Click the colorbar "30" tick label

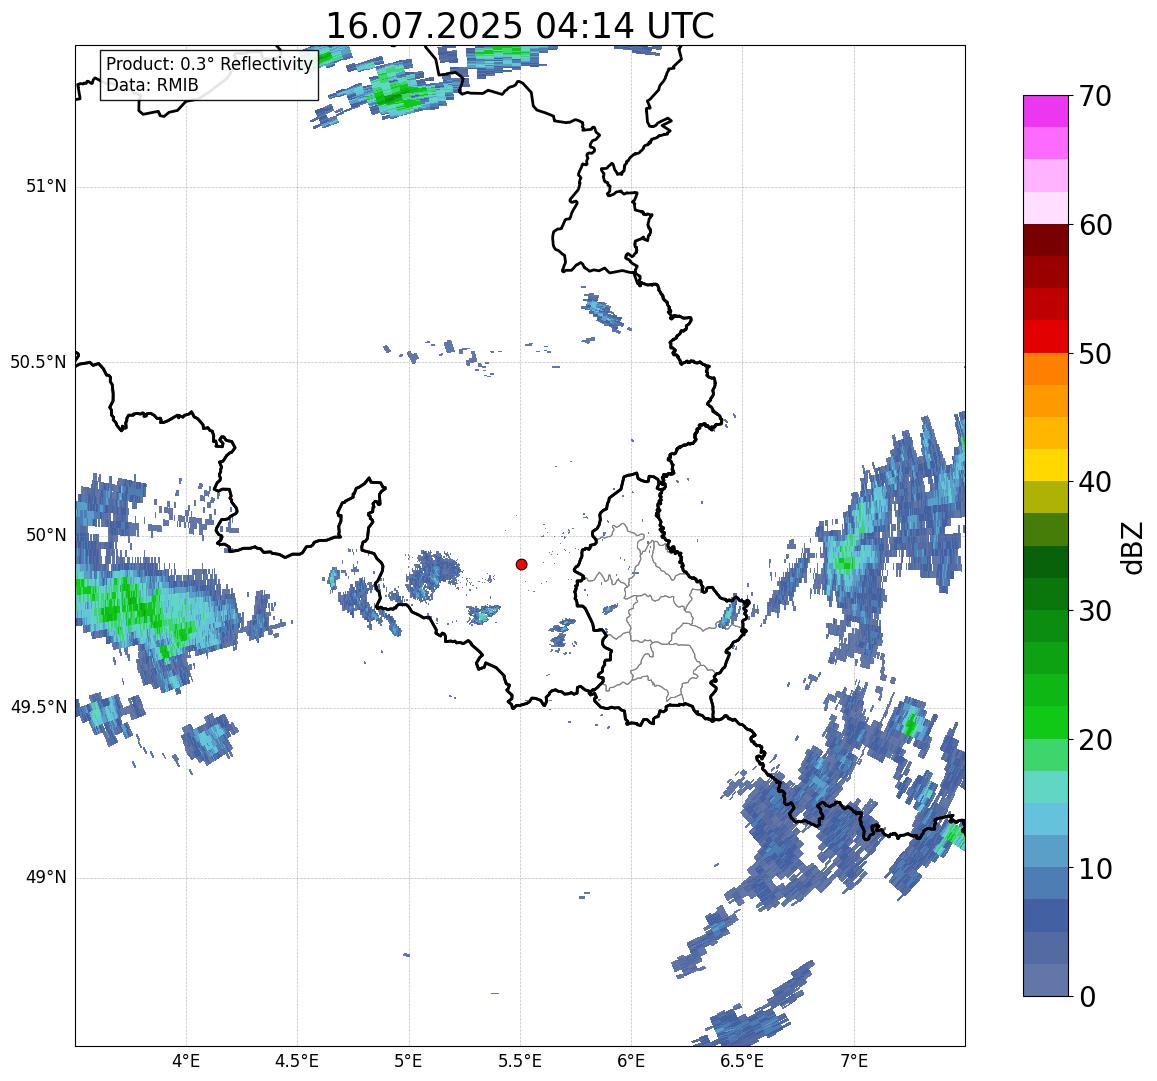[1095, 611]
